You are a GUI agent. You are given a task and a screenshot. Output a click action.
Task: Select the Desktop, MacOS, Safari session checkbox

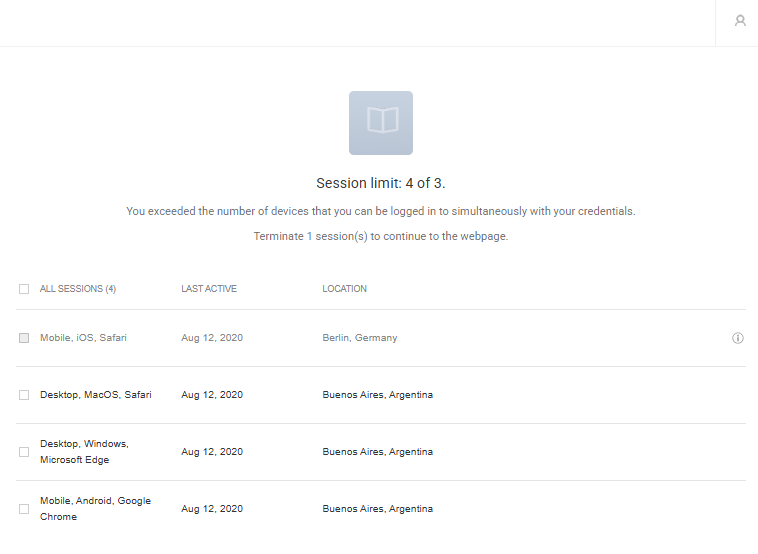pyautogui.click(x=24, y=394)
